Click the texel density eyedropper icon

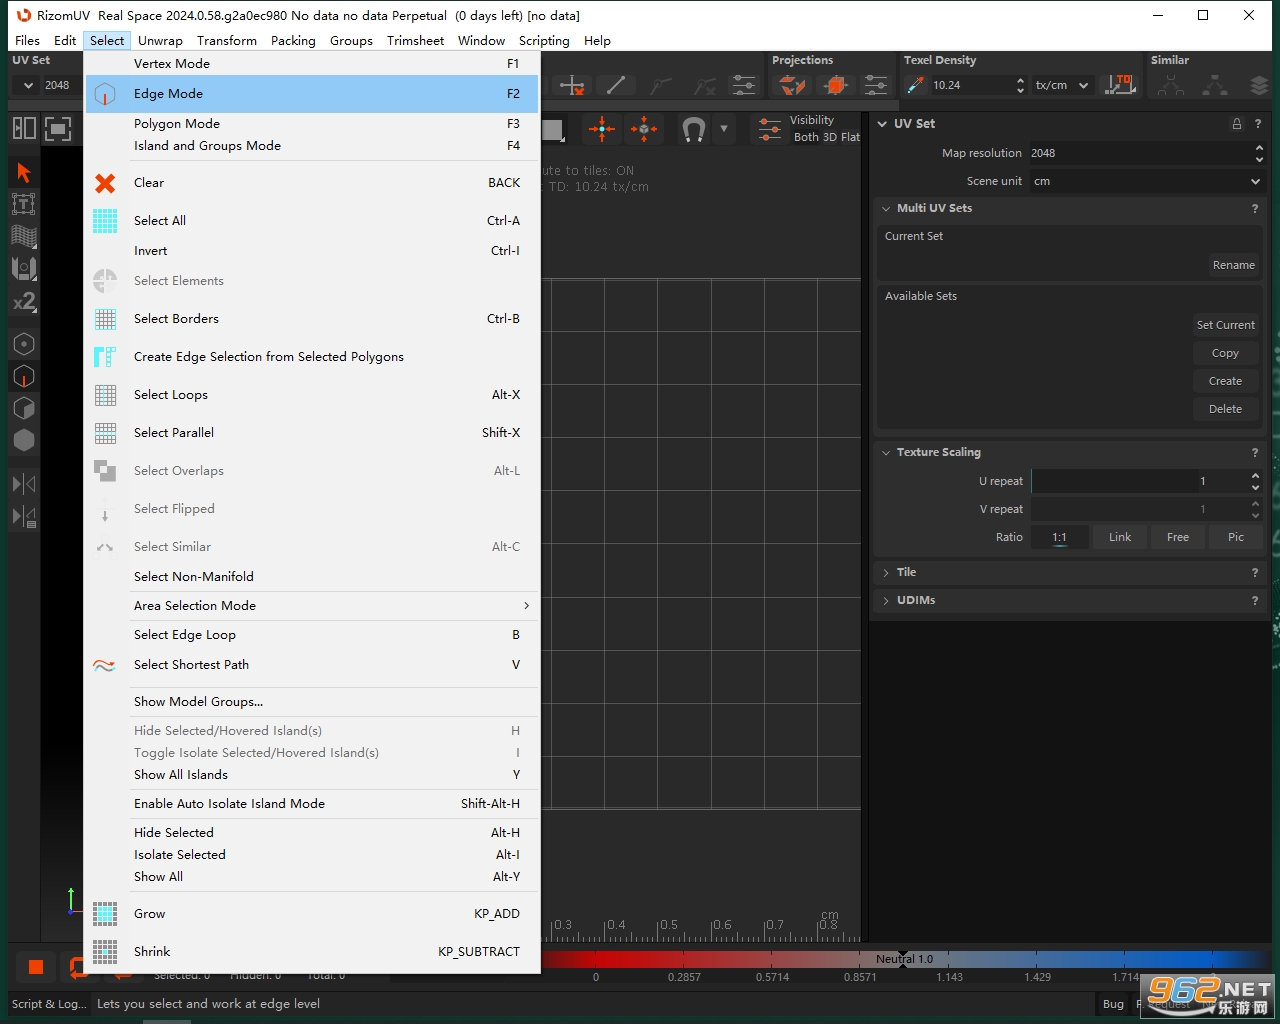(915, 85)
